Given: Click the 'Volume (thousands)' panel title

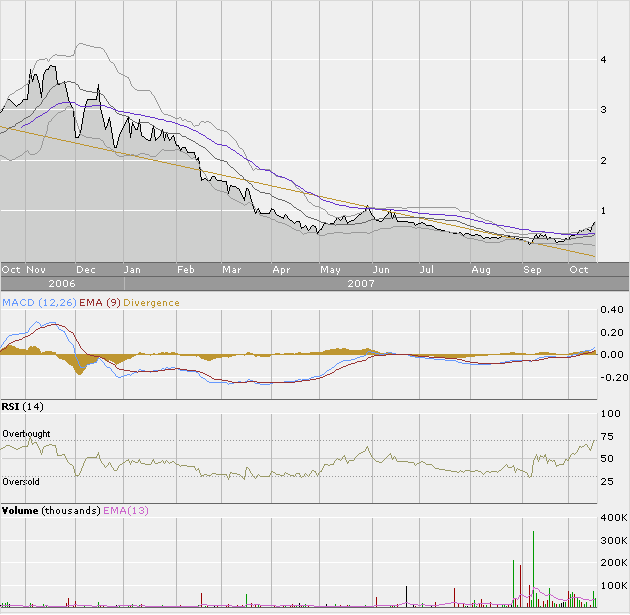Looking at the screenshot, I should coord(51,511).
